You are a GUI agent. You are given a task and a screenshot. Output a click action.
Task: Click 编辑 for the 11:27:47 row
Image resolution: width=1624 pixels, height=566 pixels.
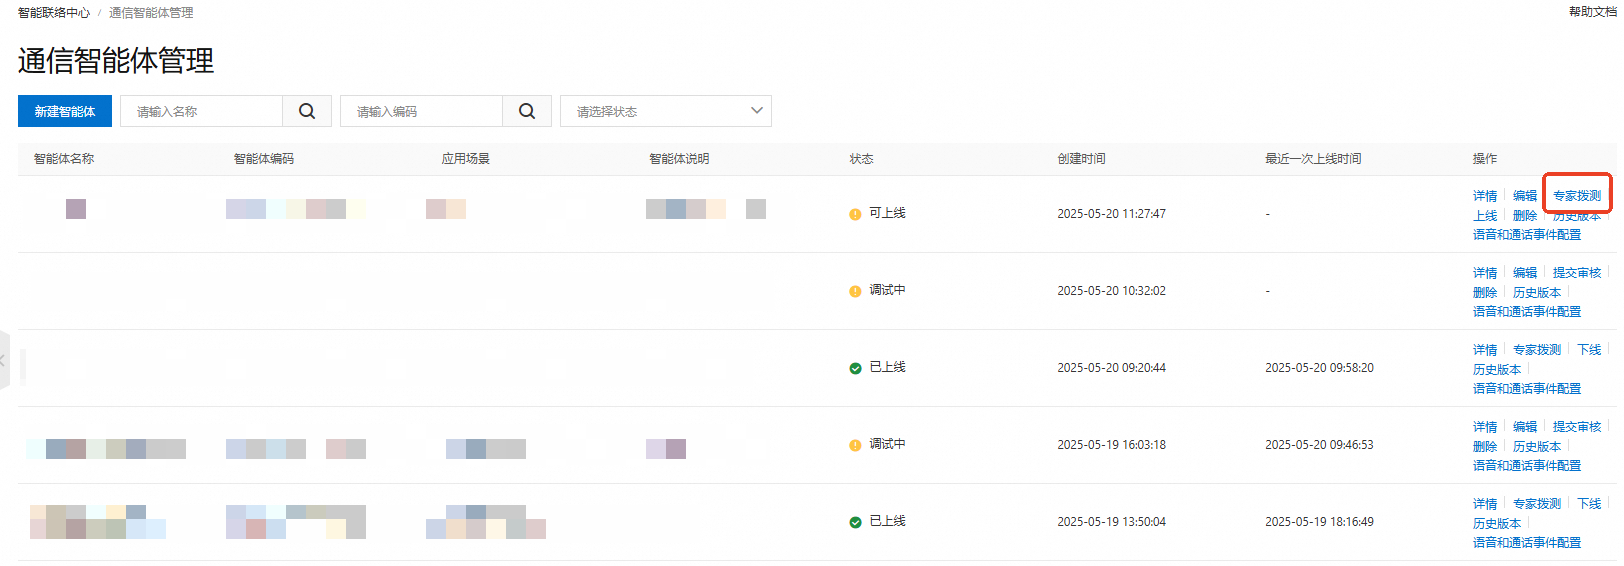click(x=1525, y=196)
